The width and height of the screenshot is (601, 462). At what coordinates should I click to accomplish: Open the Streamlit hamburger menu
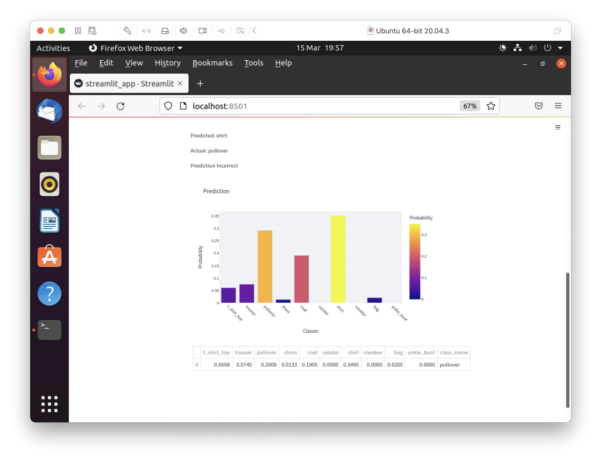(x=557, y=127)
